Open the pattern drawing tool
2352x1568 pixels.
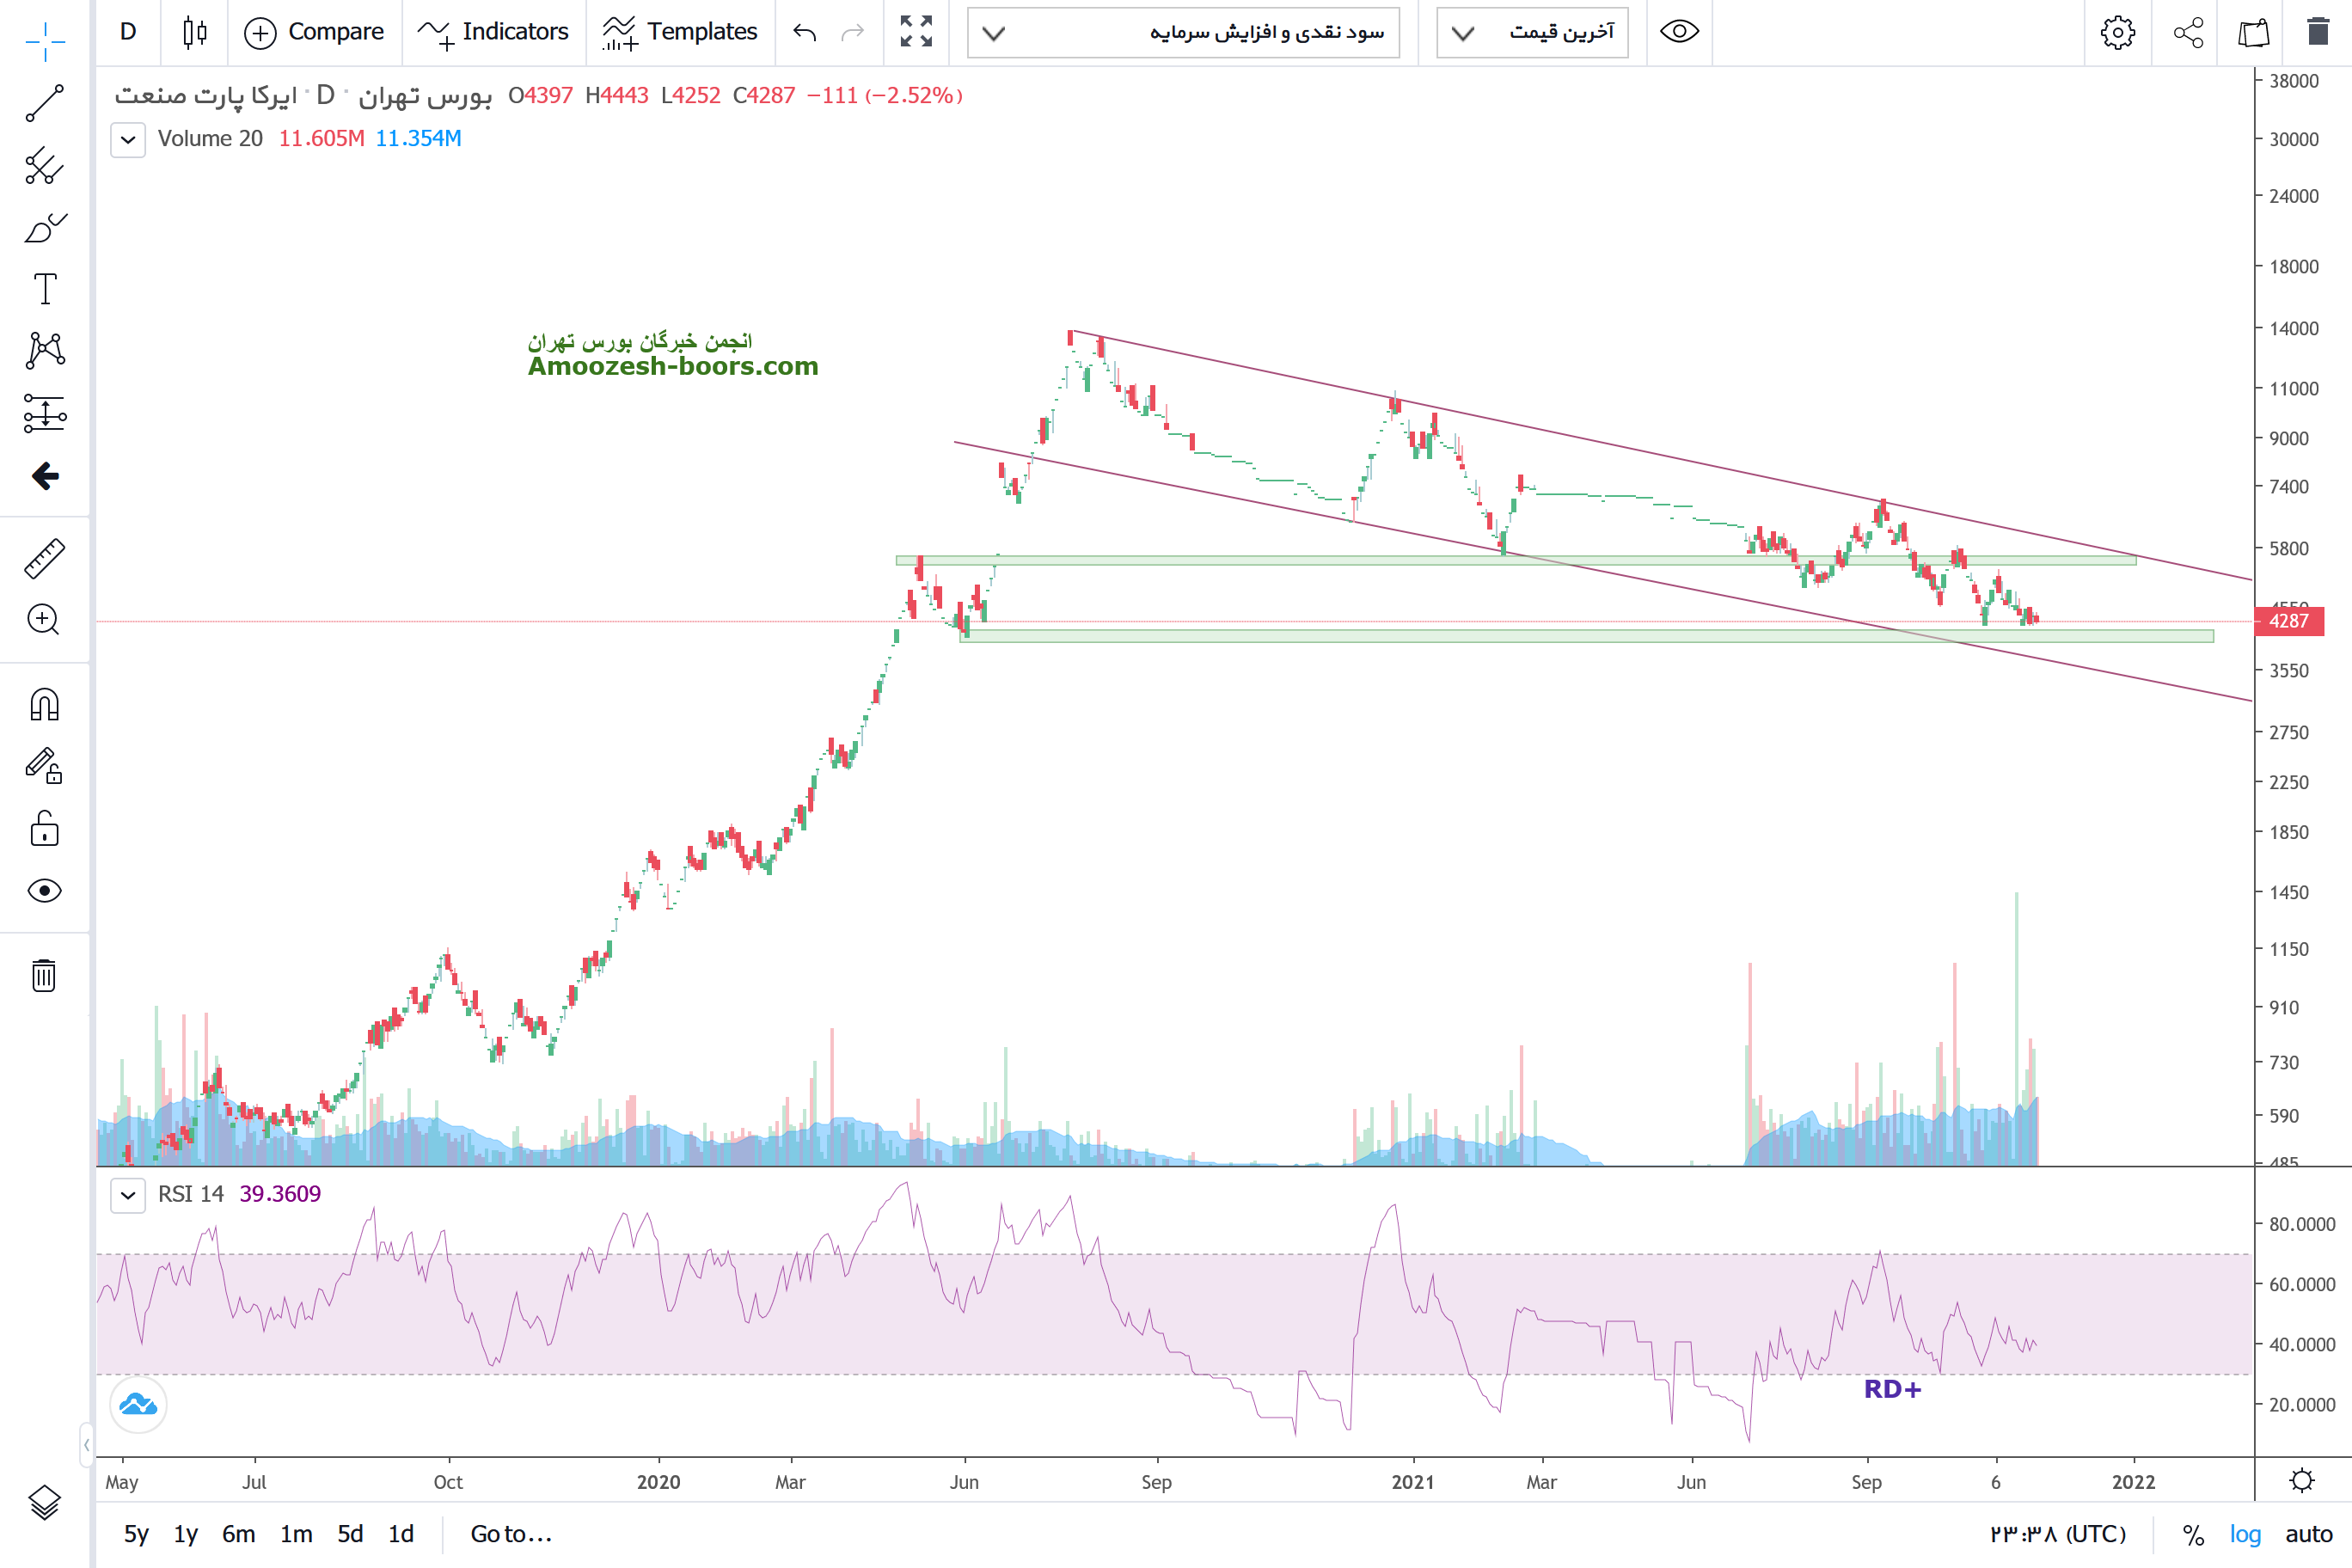point(45,350)
